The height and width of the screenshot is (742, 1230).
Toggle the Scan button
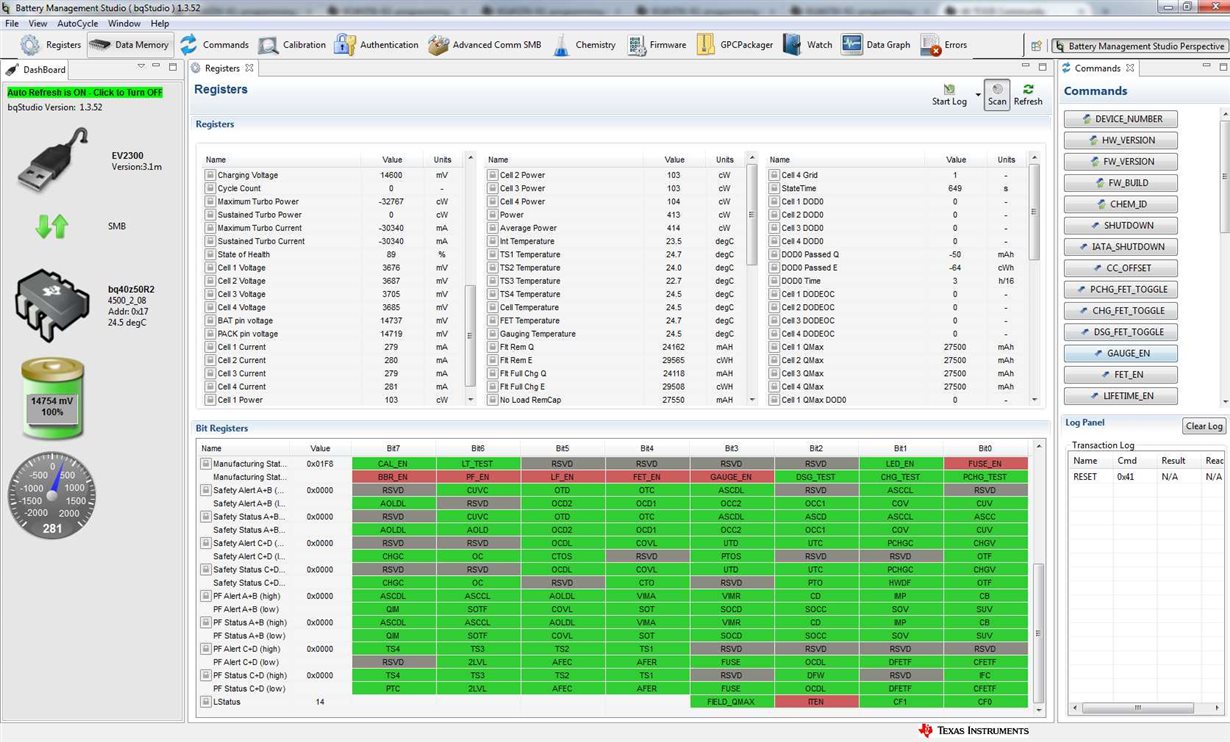point(997,95)
